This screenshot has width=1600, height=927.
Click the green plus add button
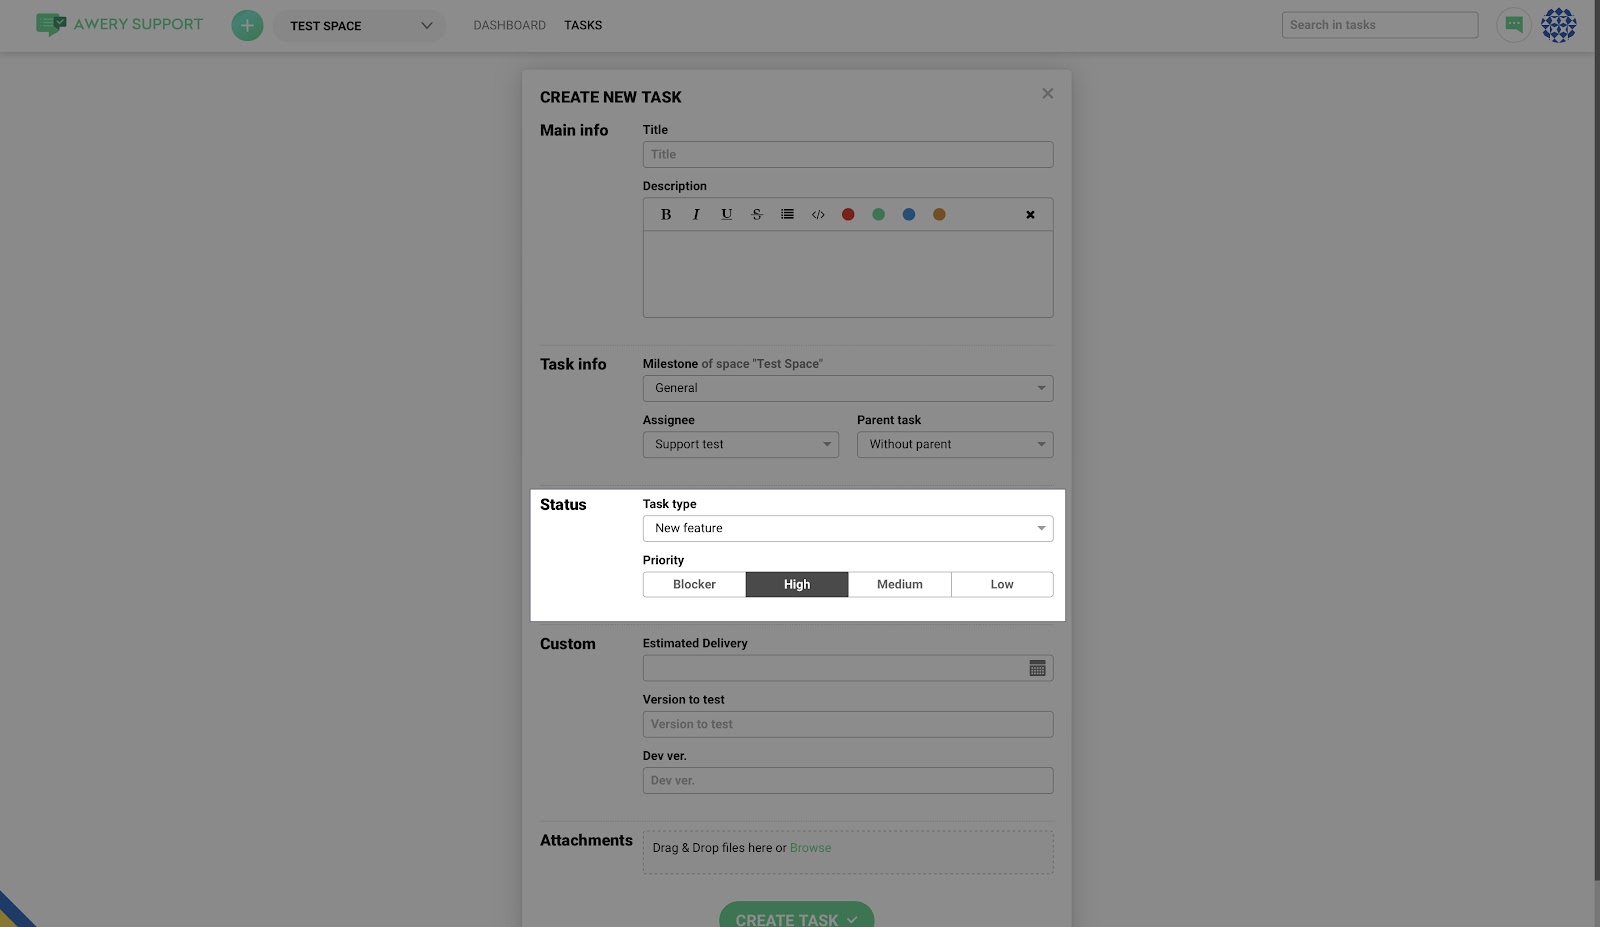247,25
